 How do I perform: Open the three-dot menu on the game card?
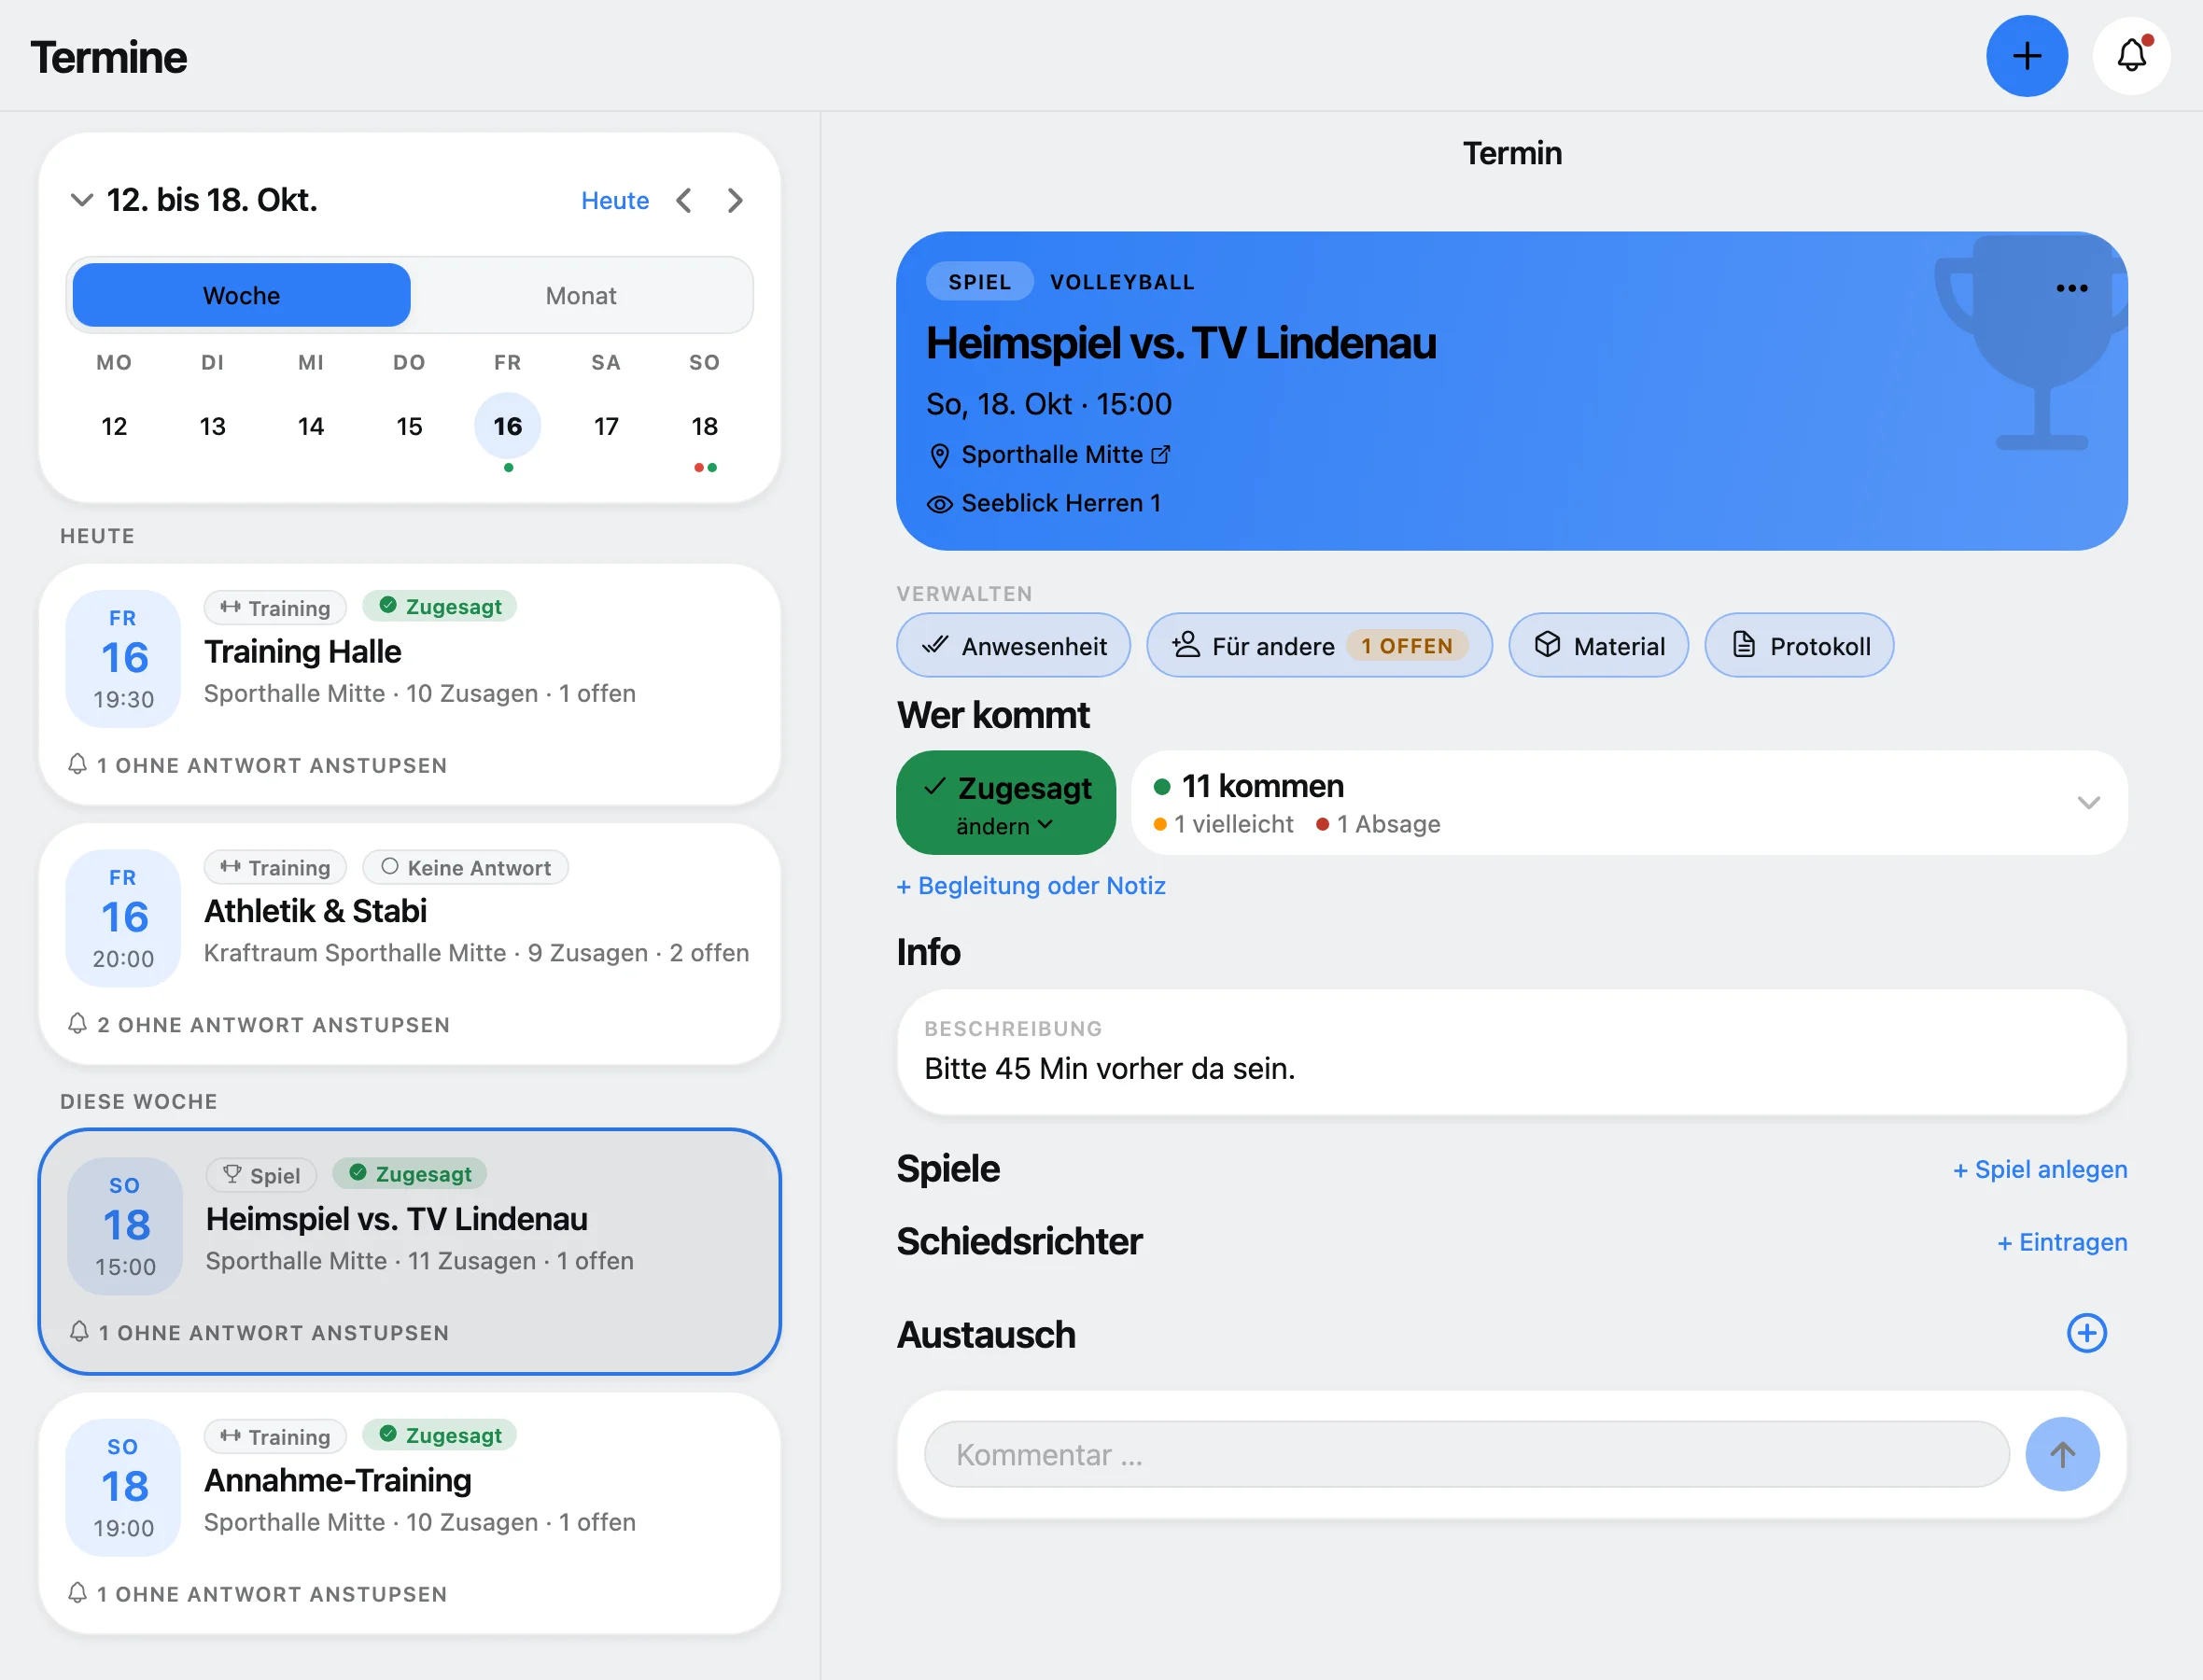tap(2071, 288)
